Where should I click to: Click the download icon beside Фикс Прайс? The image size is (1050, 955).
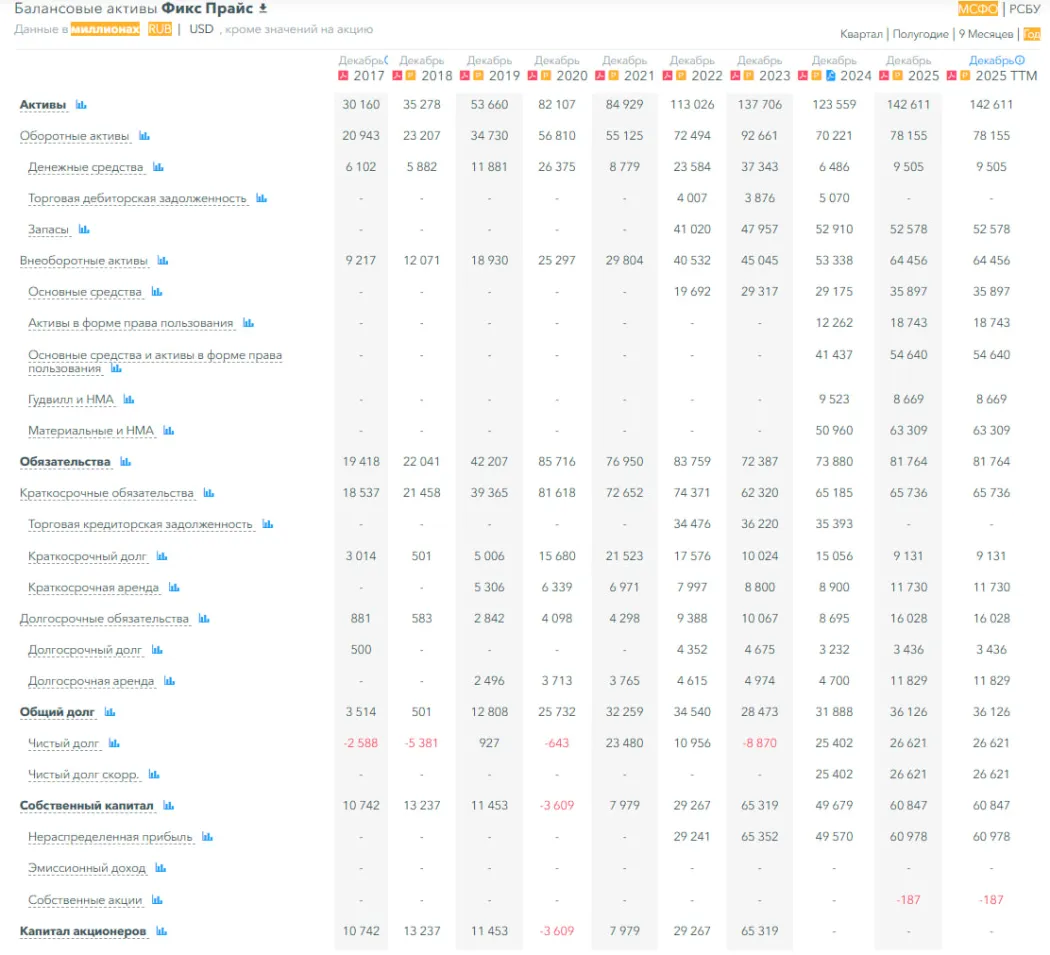tap(263, 9)
